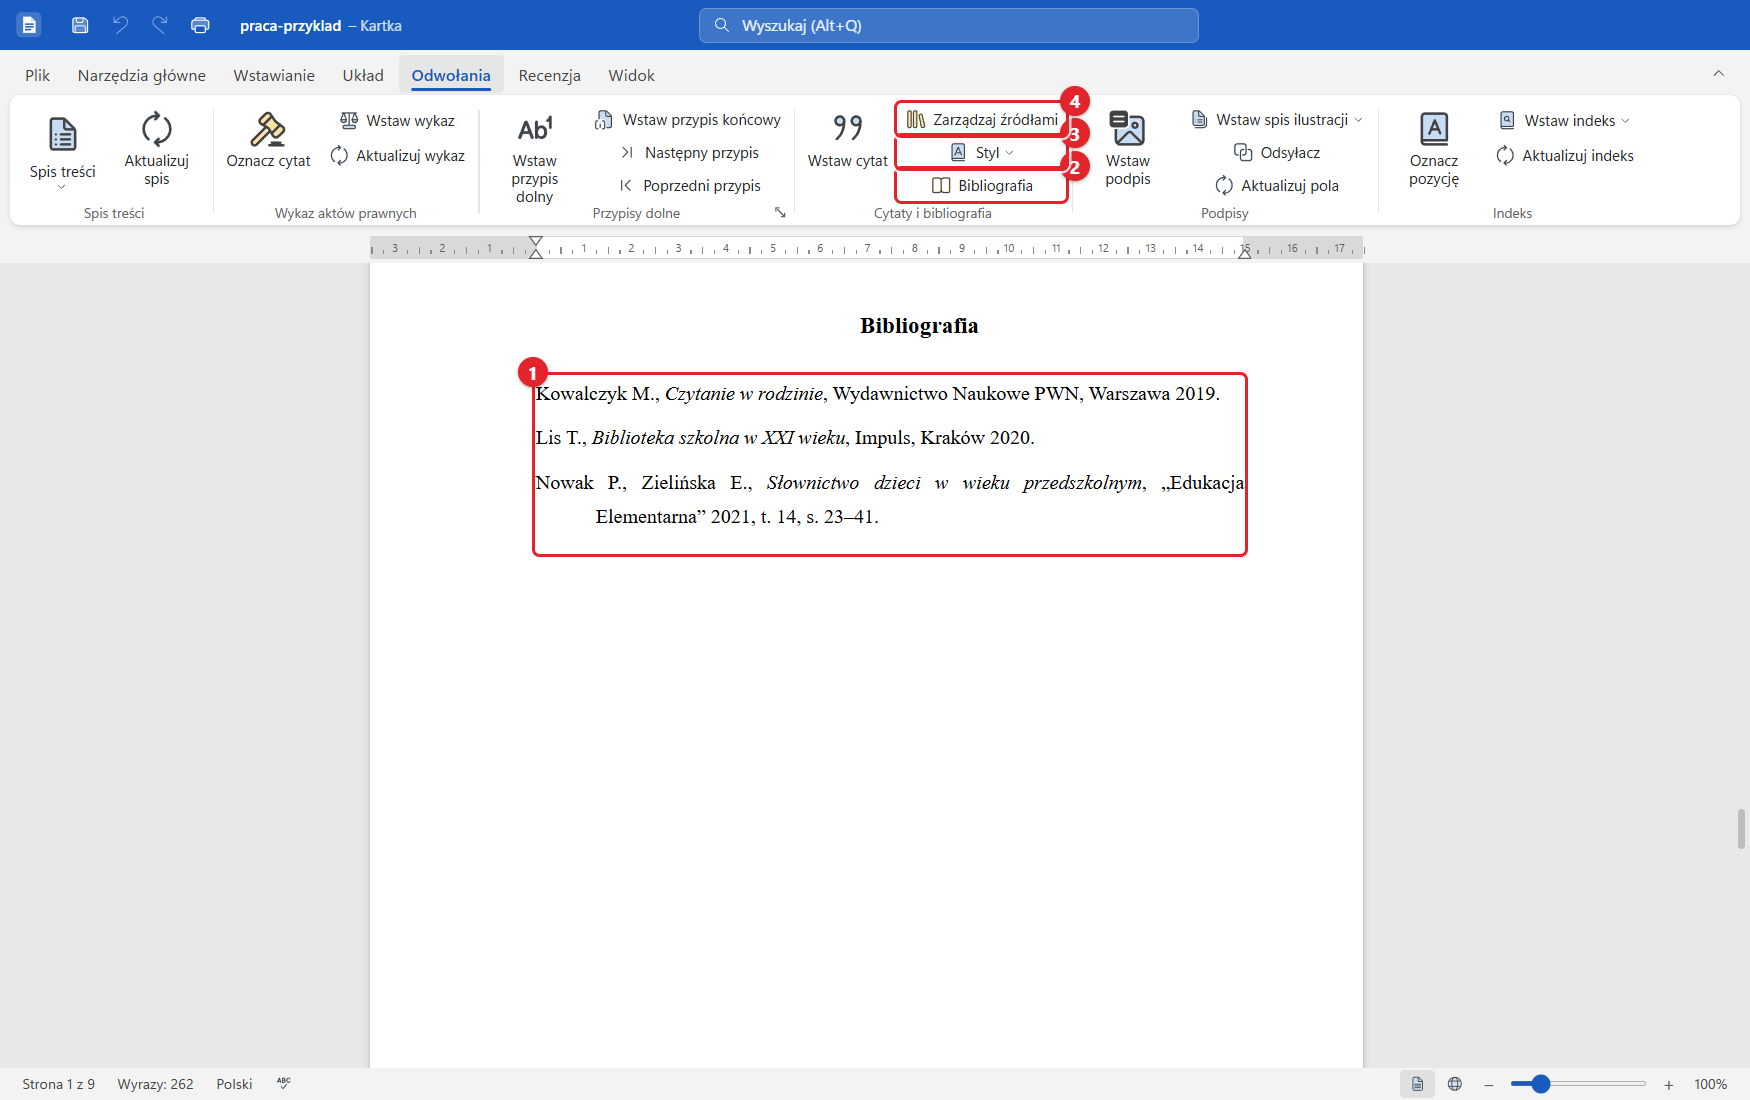Screen dimensions: 1750x1100
Task: Click Aktualizuj pola
Action: click(x=1277, y=185)
